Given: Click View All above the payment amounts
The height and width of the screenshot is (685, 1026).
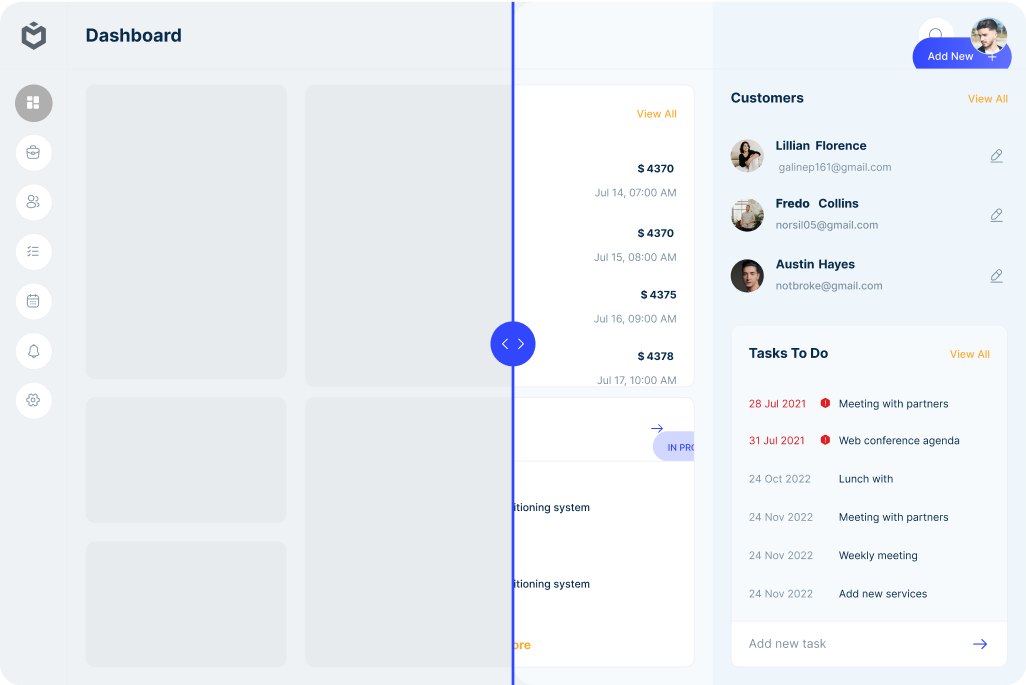Looking at the screenshot, I should point(656,114).
